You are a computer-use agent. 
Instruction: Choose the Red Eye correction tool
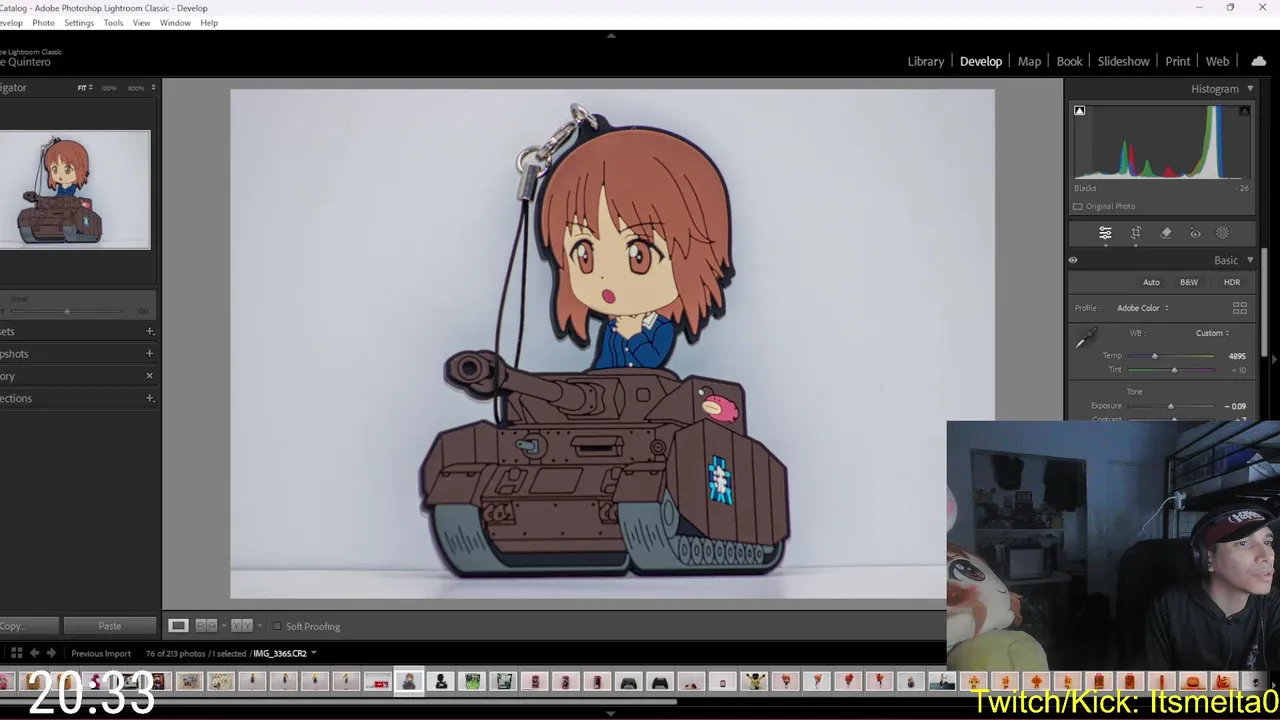point(1195,233)
